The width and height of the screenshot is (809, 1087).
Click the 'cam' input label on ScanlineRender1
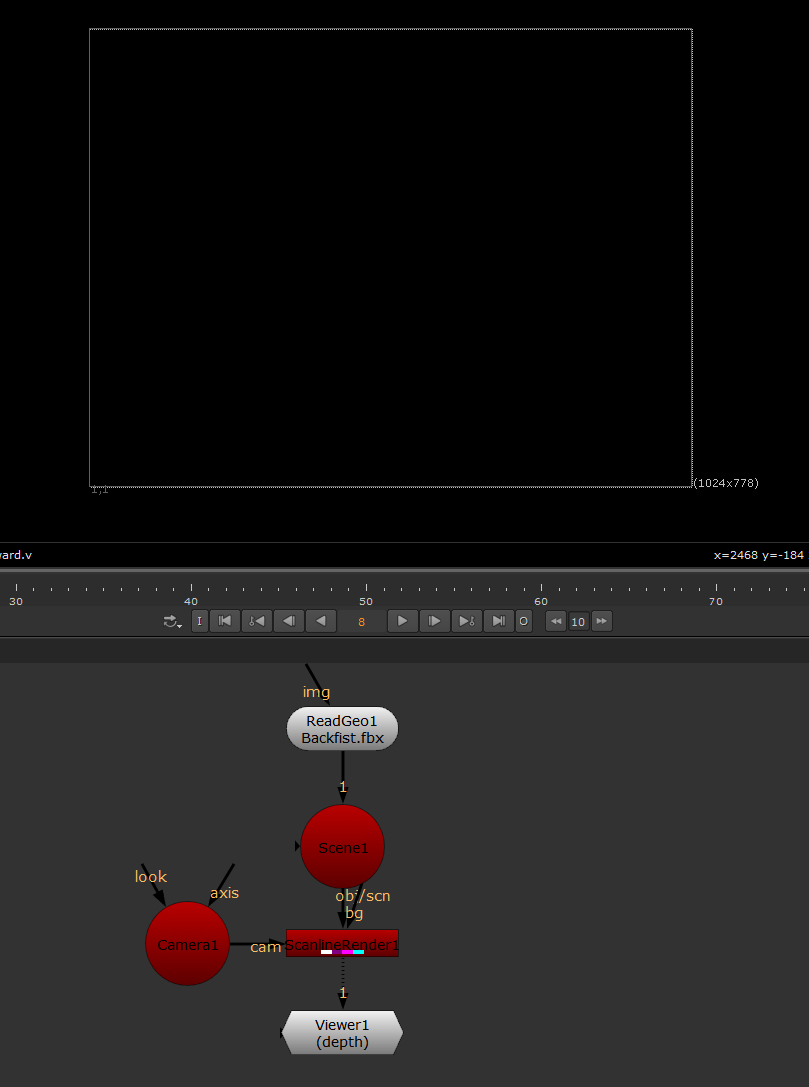coord(265,947)
